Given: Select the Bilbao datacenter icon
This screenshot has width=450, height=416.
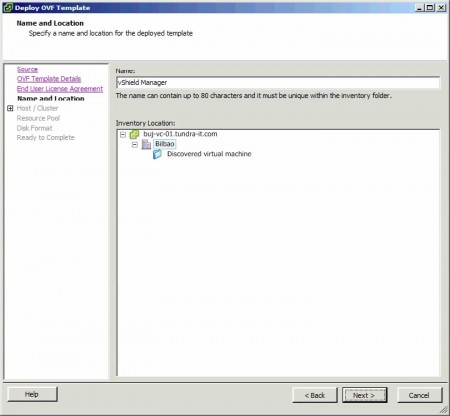Looking at the screenshot, I should [146, 144].
